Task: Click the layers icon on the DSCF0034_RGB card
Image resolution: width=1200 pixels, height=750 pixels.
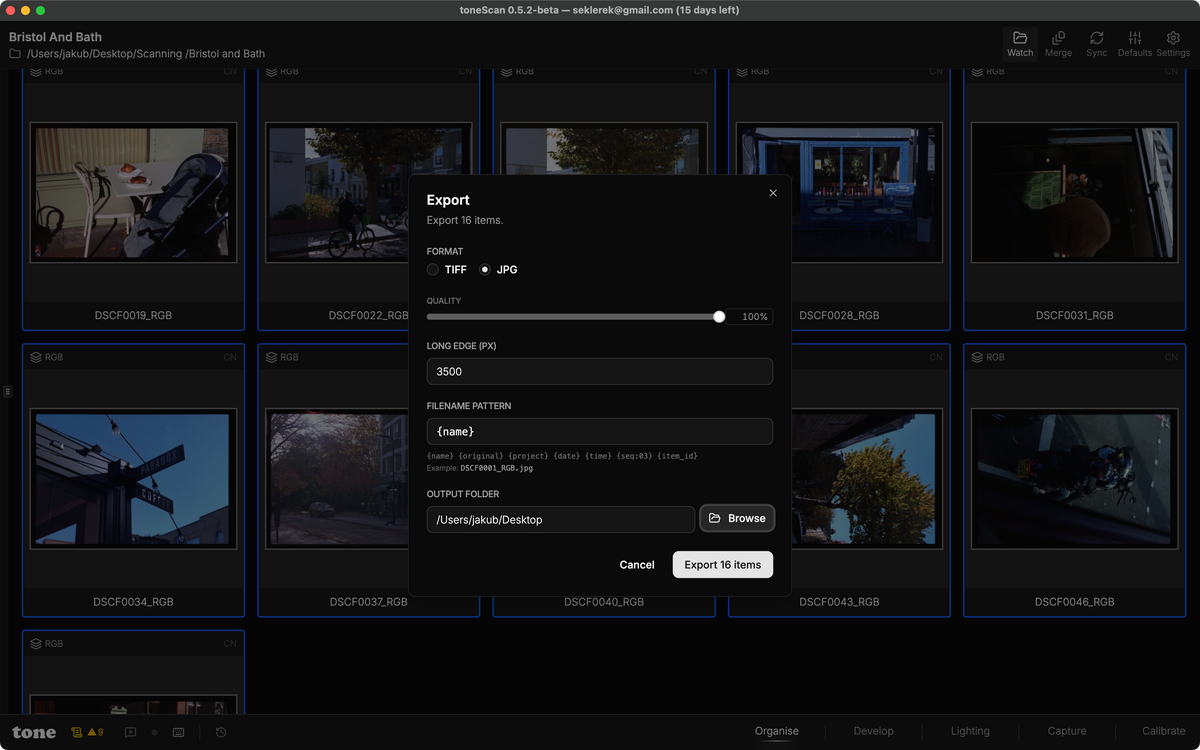Action: [x=36, y=357]
